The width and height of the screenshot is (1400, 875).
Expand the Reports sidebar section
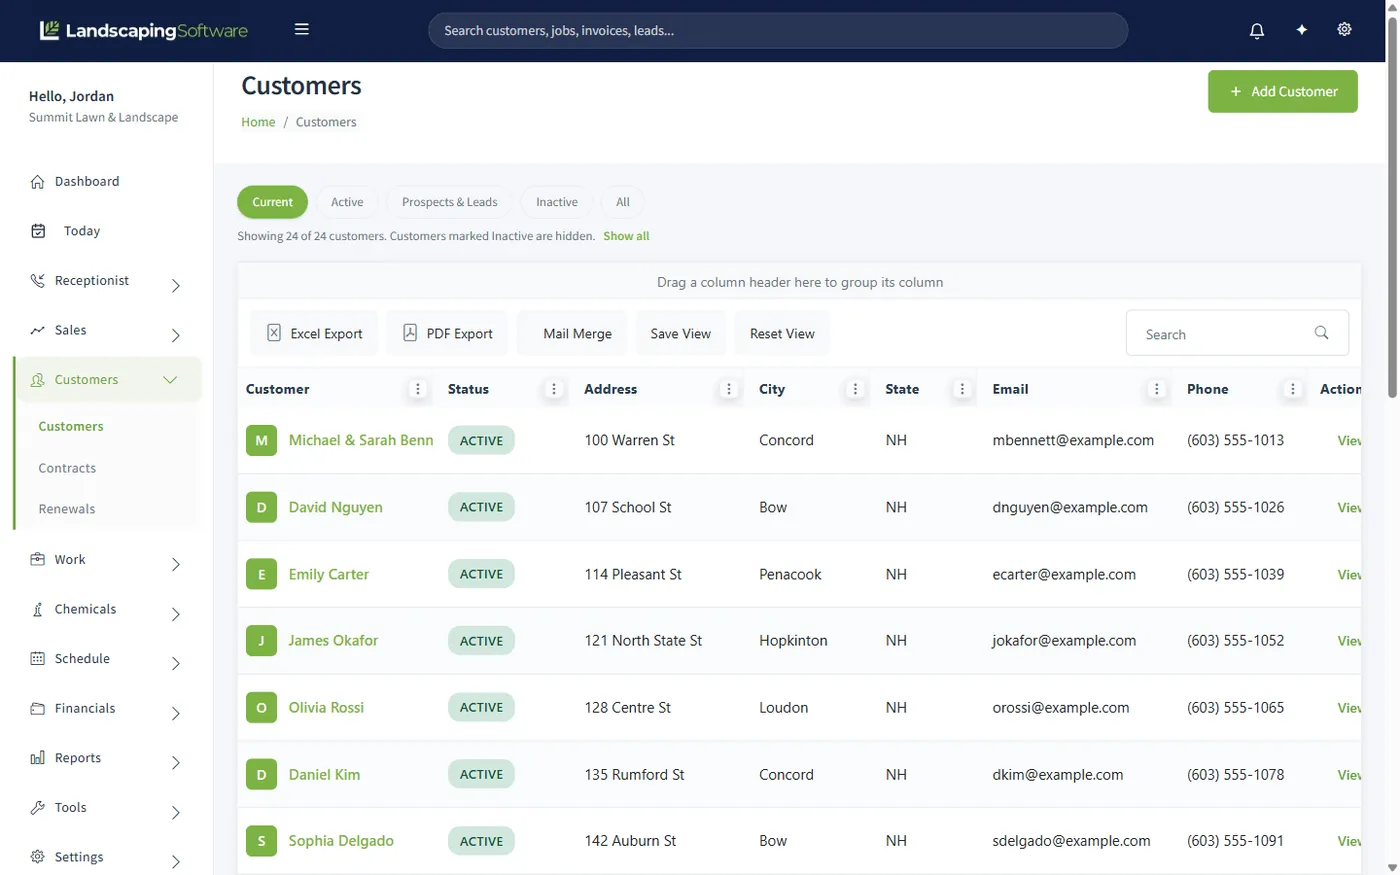pos(176,763)
